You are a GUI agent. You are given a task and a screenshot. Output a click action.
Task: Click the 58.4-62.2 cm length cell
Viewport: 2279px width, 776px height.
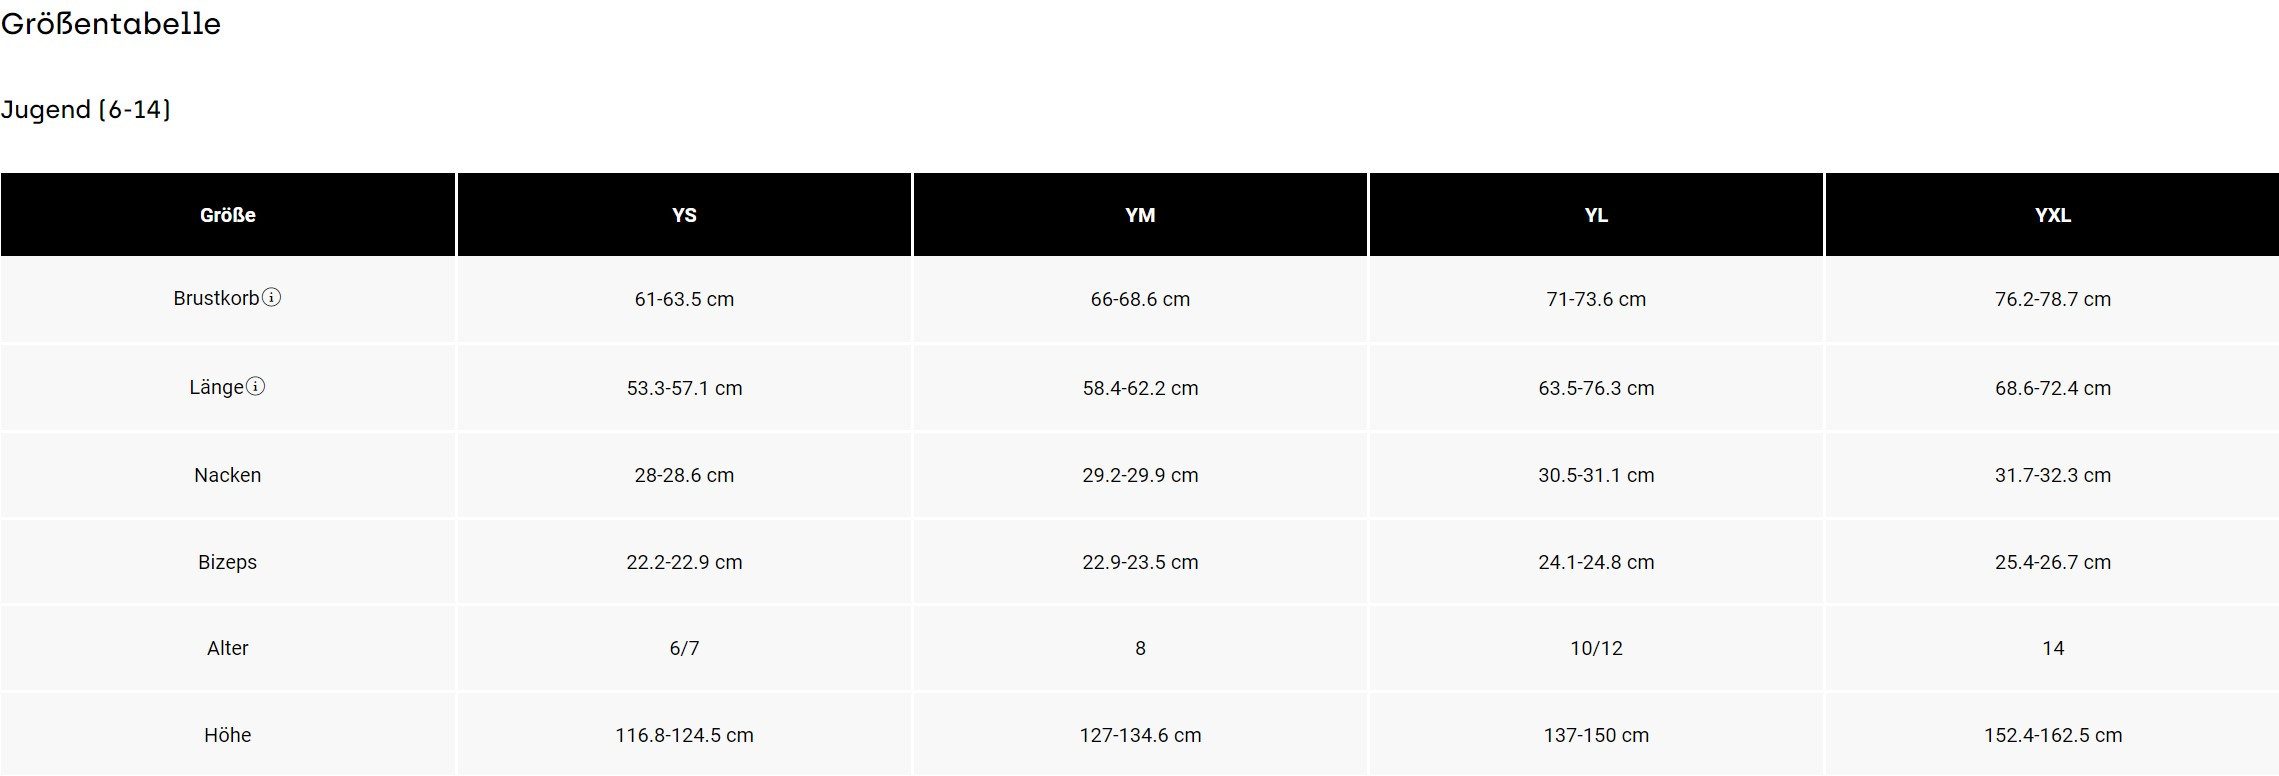[1140, 388]
